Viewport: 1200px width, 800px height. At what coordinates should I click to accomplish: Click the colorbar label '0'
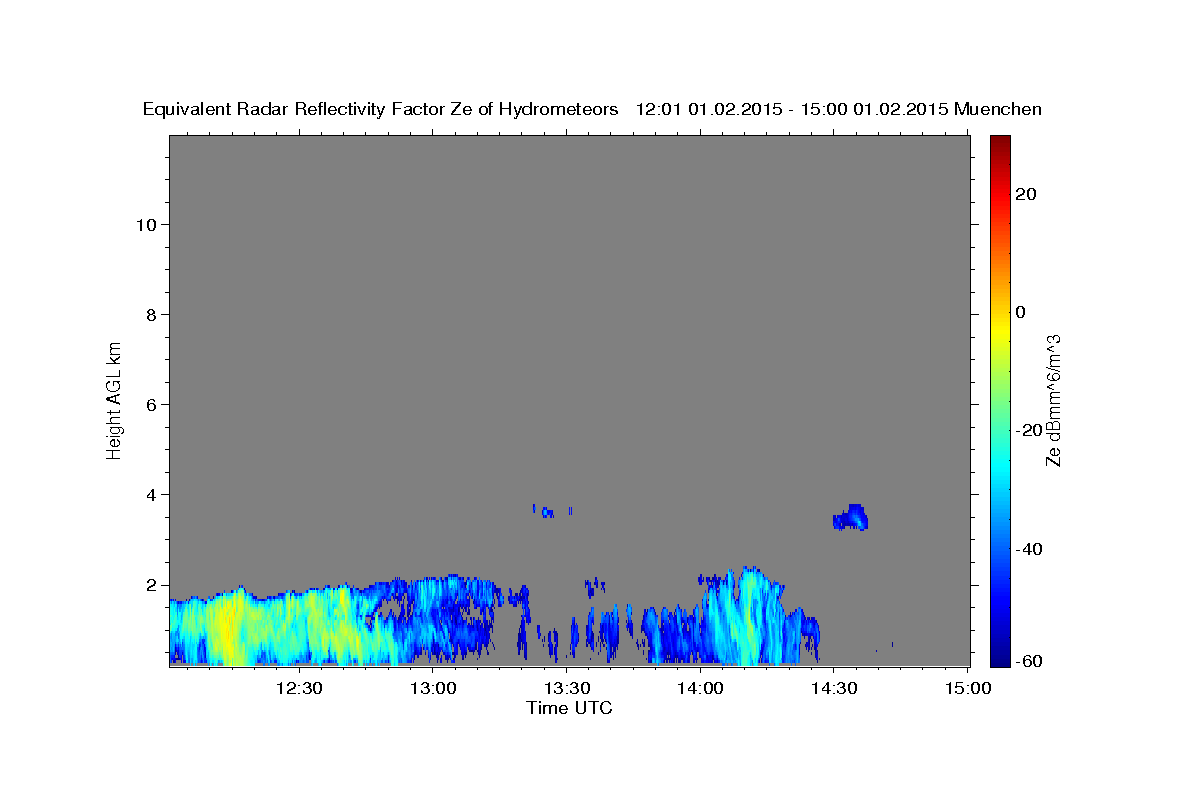point(1021,312)
